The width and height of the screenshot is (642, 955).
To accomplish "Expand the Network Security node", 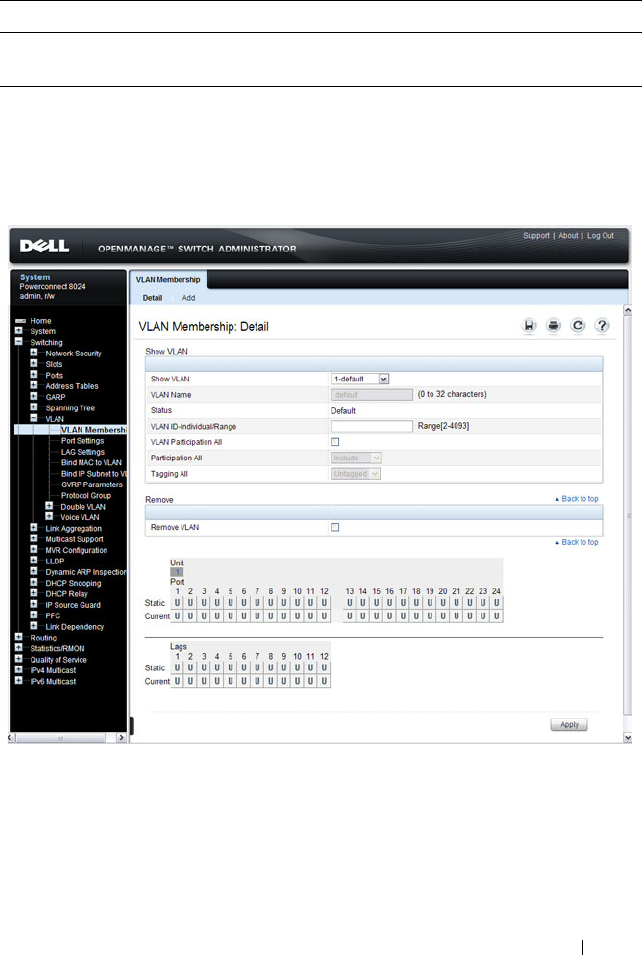I will pyautogui.click(x=34, y=353).
